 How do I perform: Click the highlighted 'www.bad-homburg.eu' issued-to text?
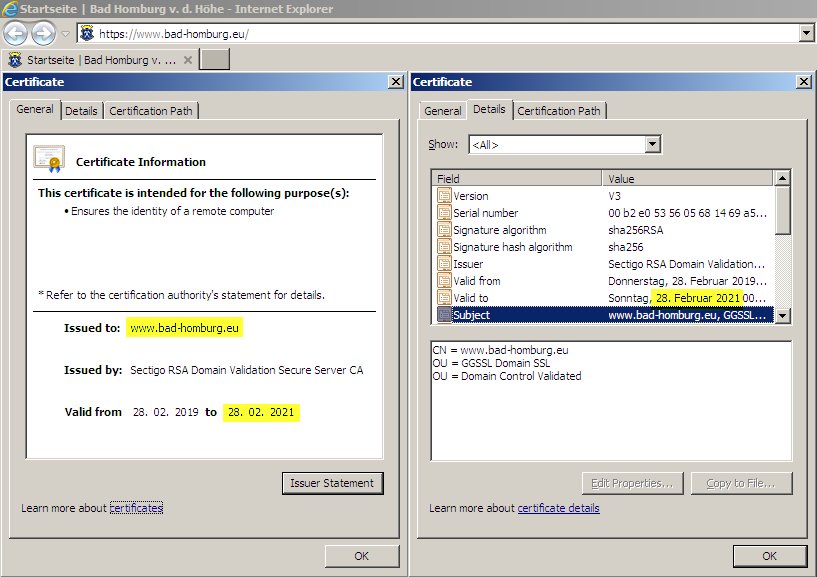pos(184,328)
